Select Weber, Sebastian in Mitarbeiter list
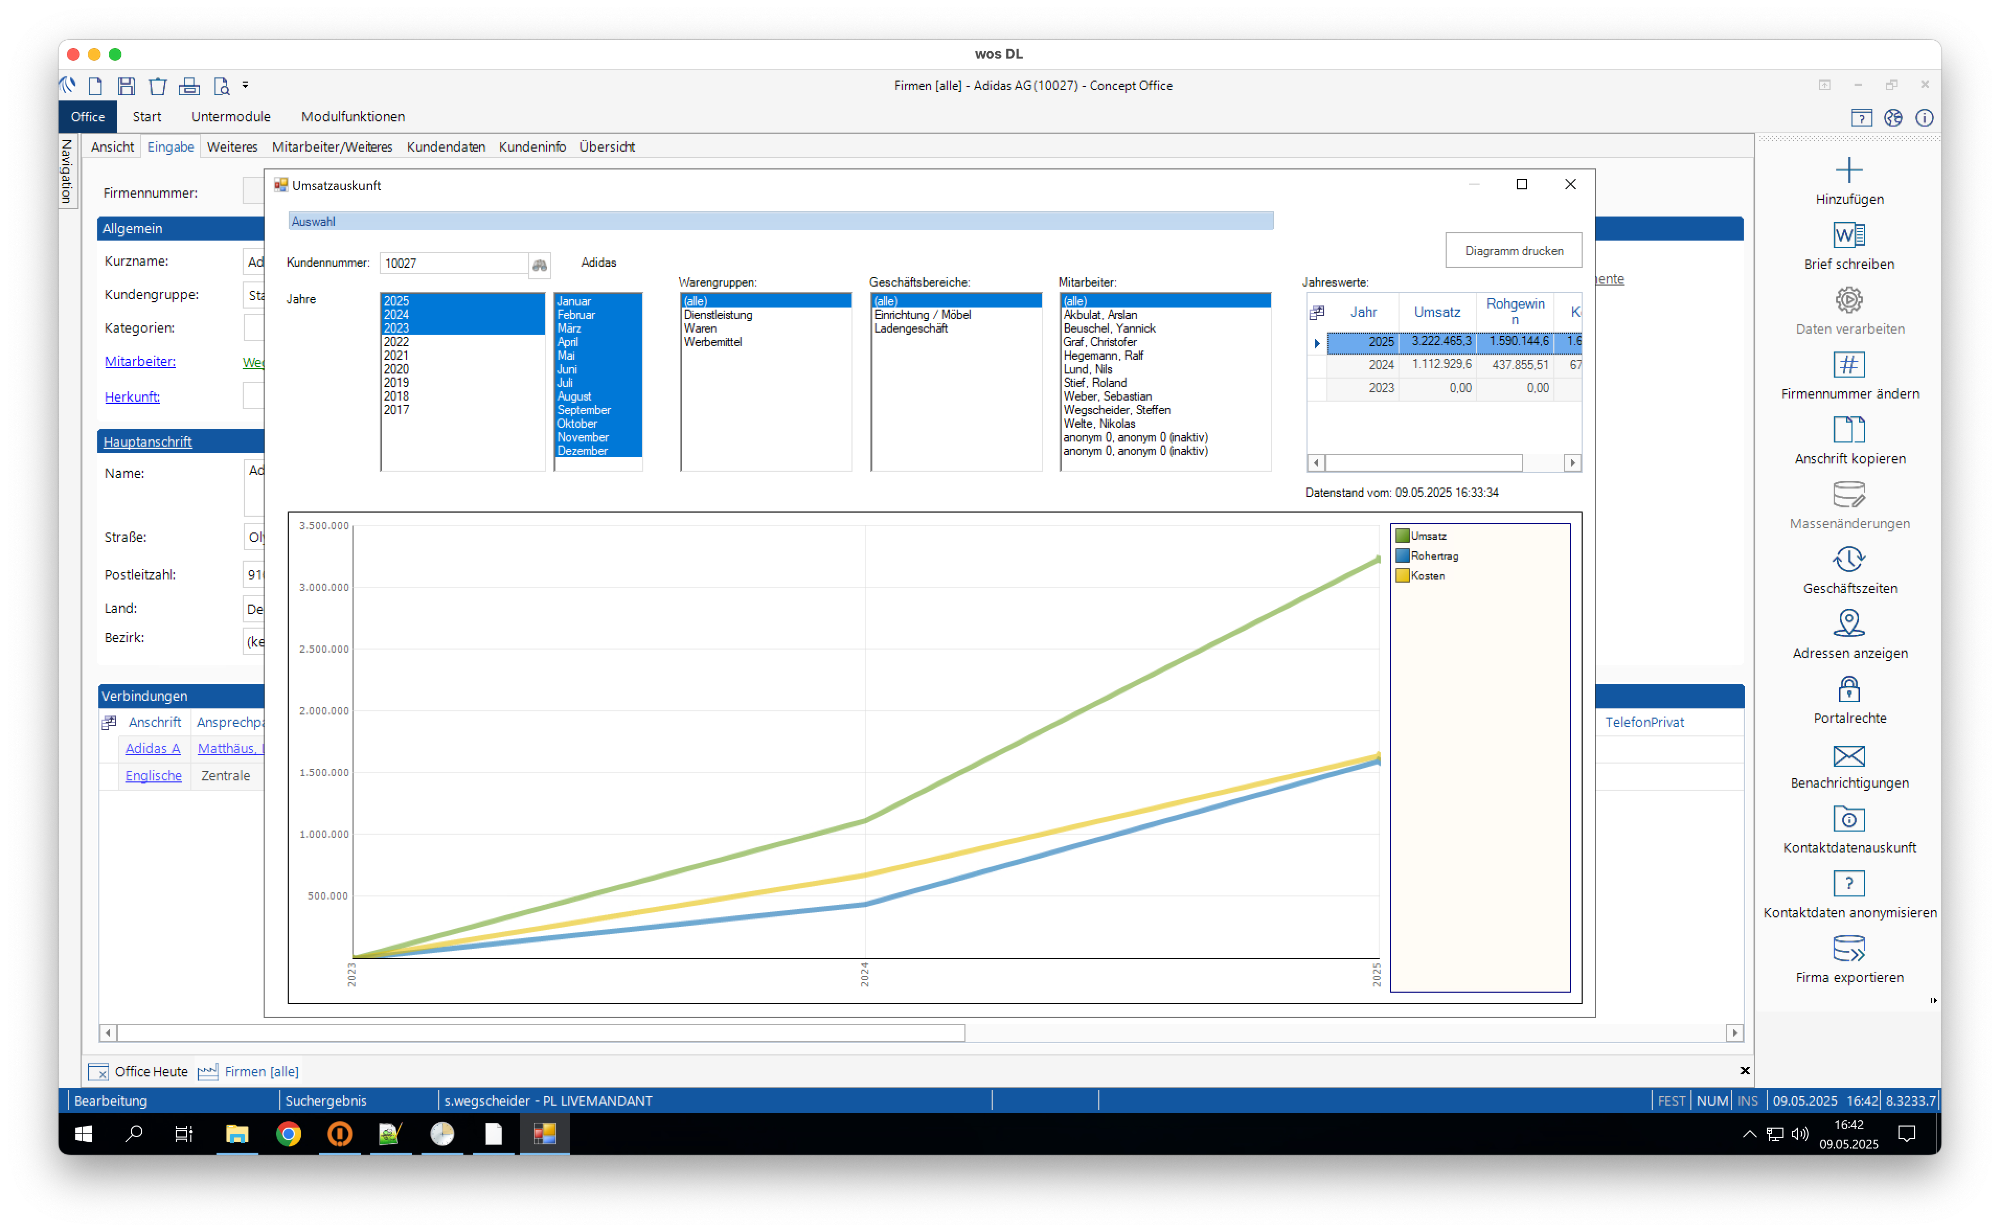 pos(1165,397)
